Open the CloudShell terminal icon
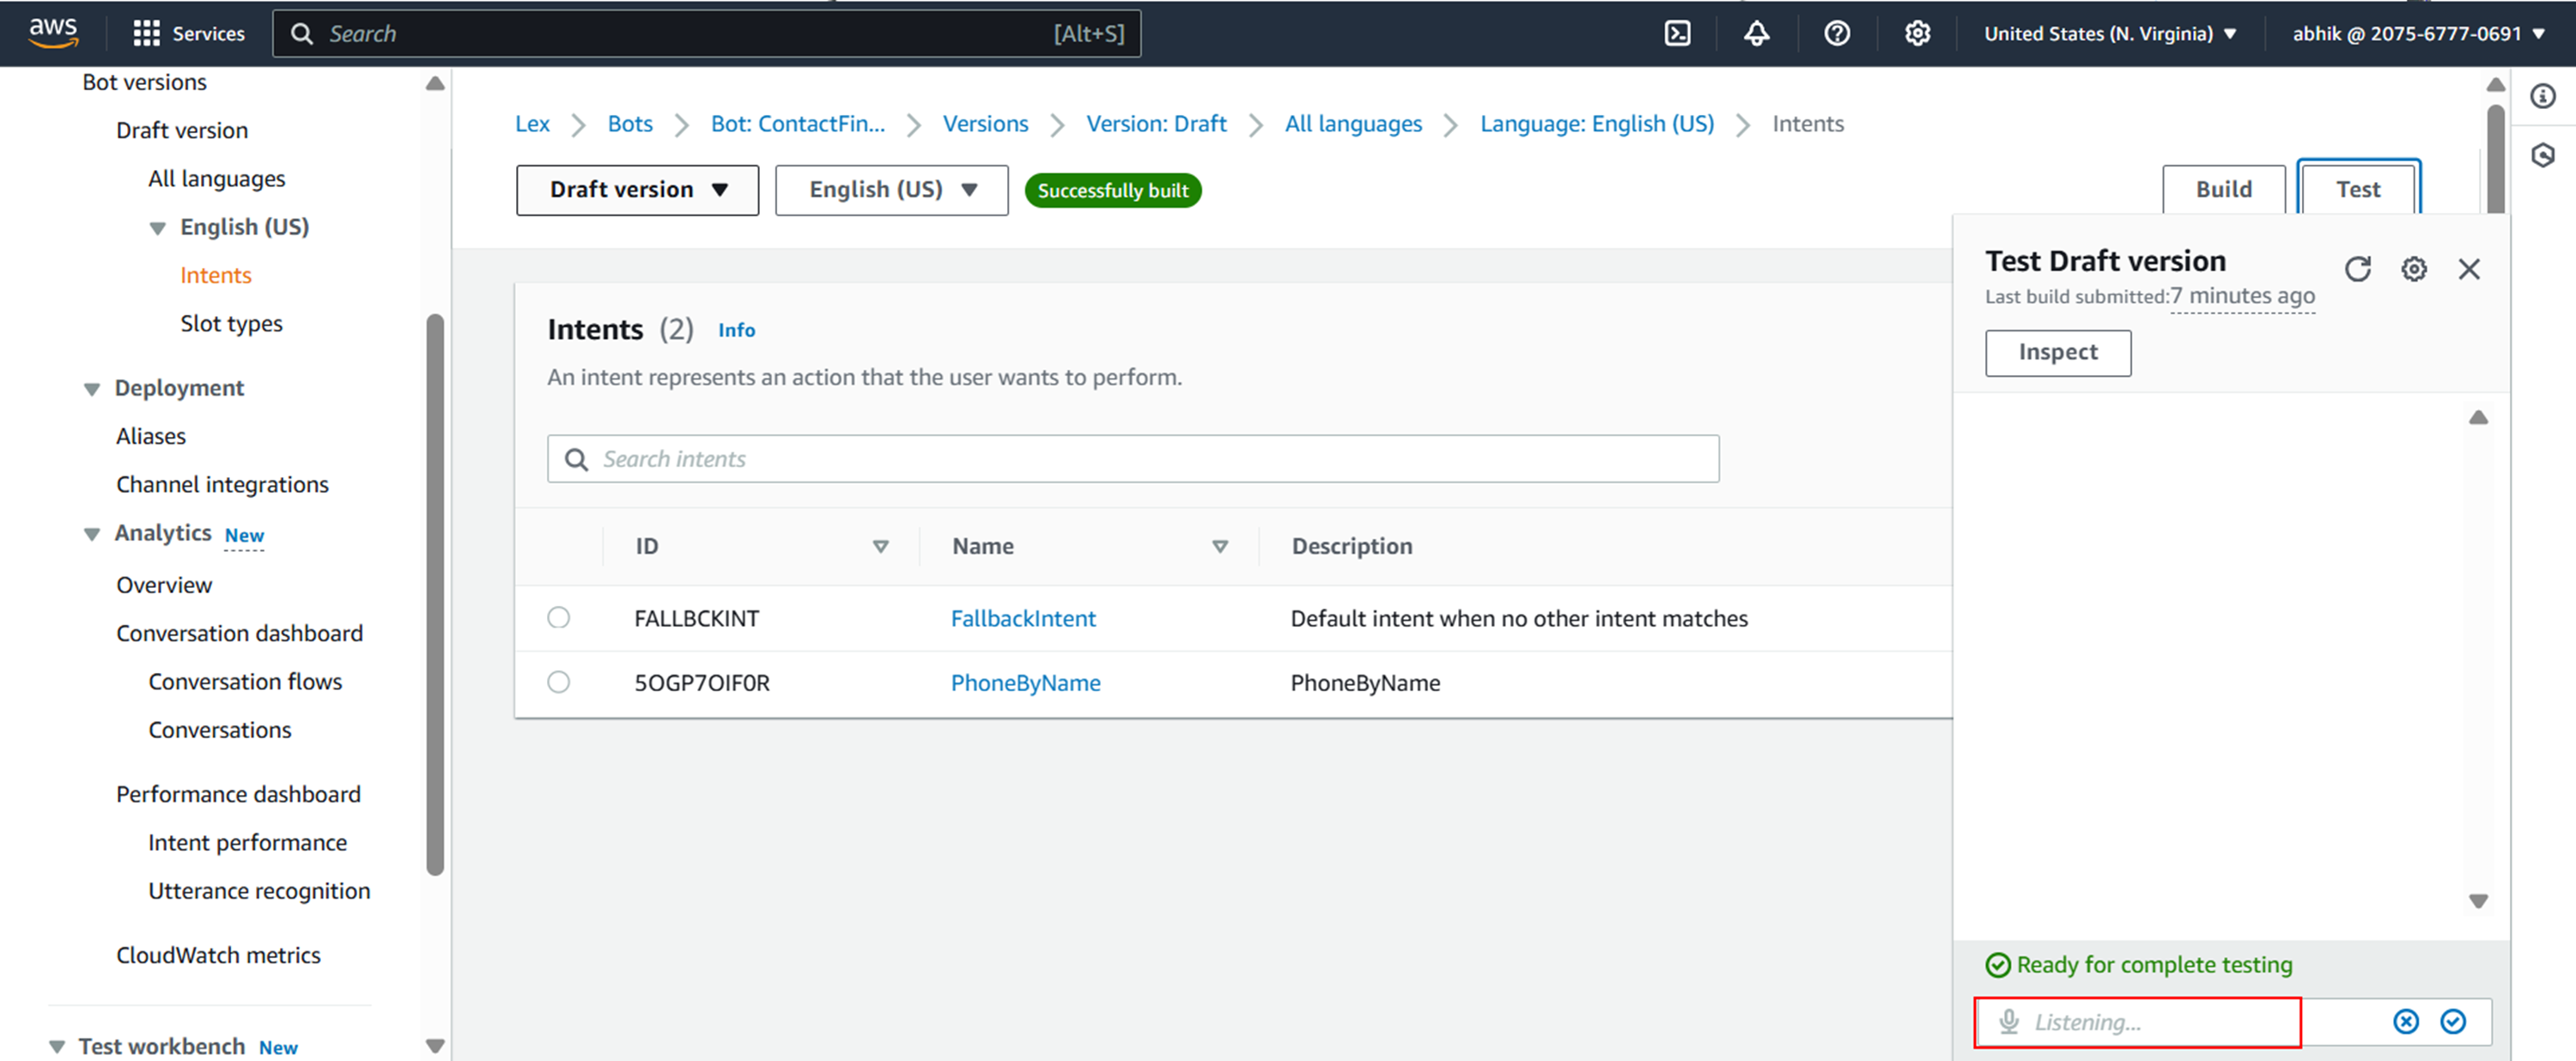2576x1061 pixels. tap(1677, 33)
